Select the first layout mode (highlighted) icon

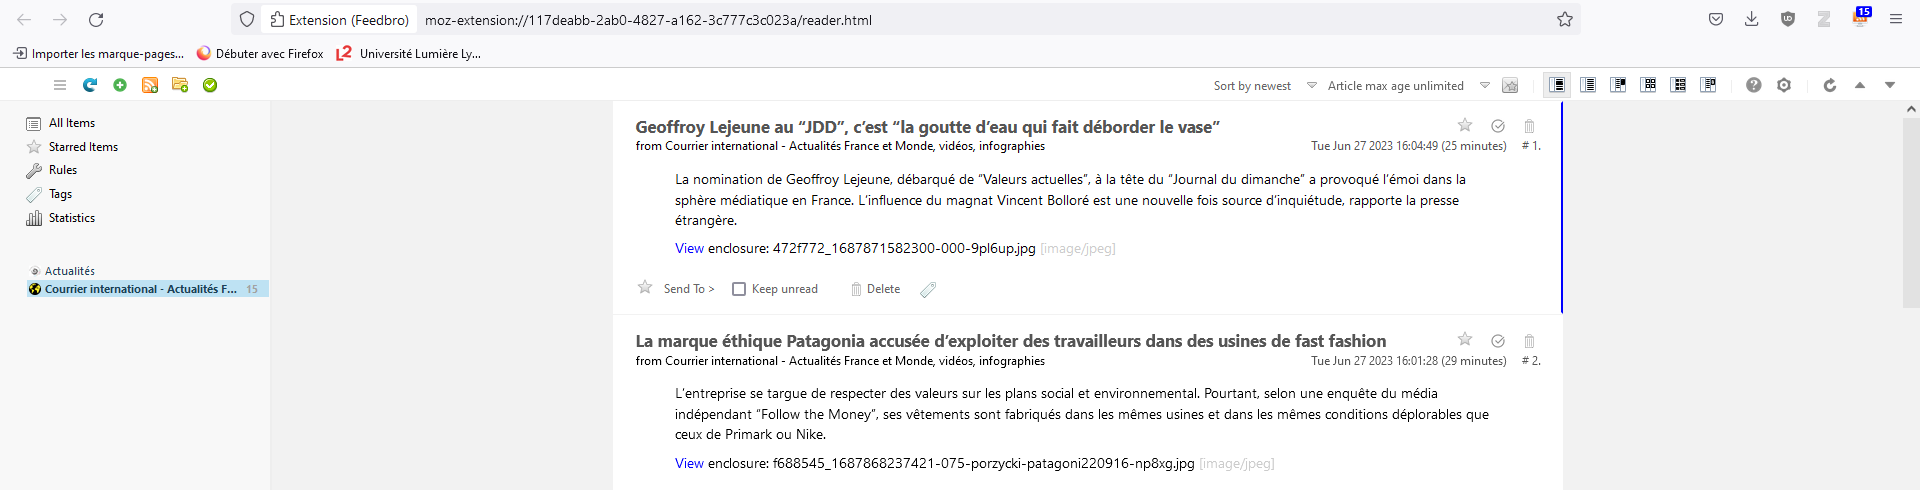tap(1557, 85)
